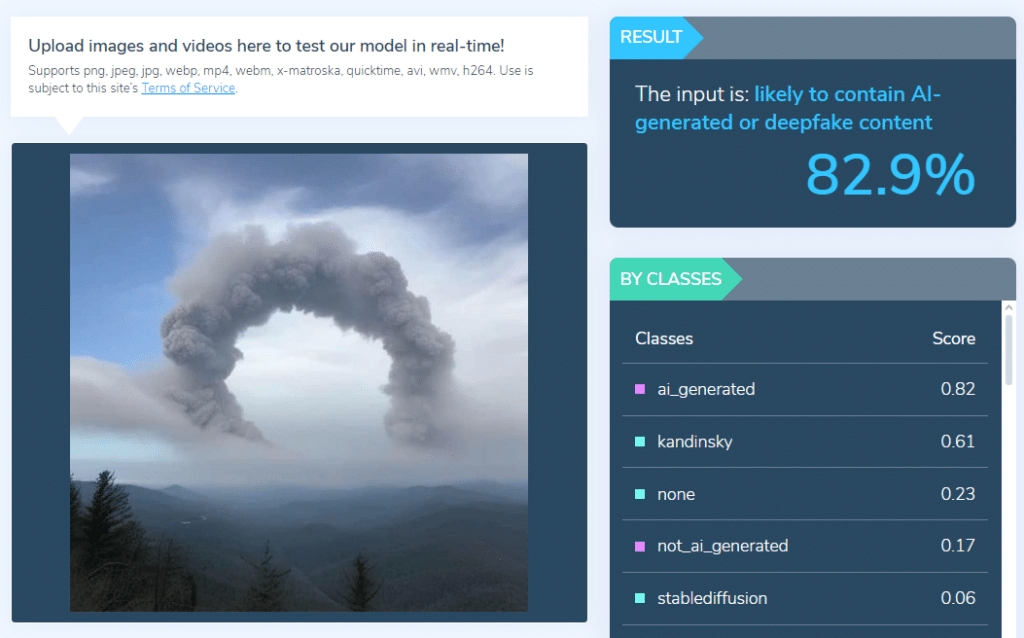
Task: Click the teal swatch beside none
Action: click(x=640, y=494)
